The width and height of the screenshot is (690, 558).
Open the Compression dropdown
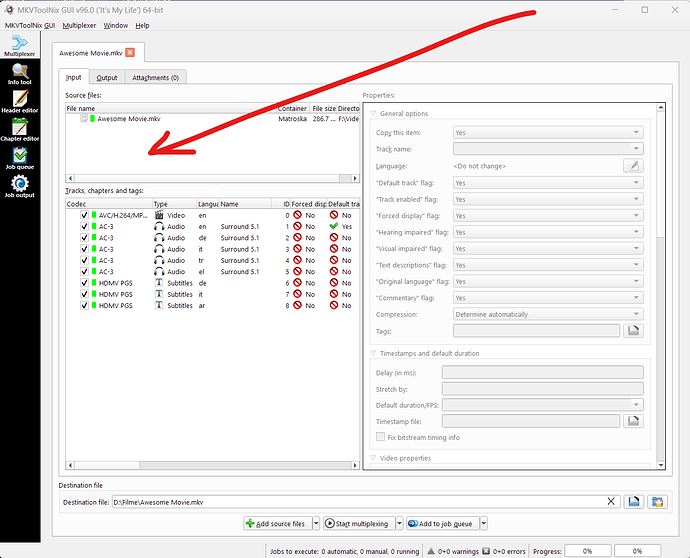pos(548,314)
